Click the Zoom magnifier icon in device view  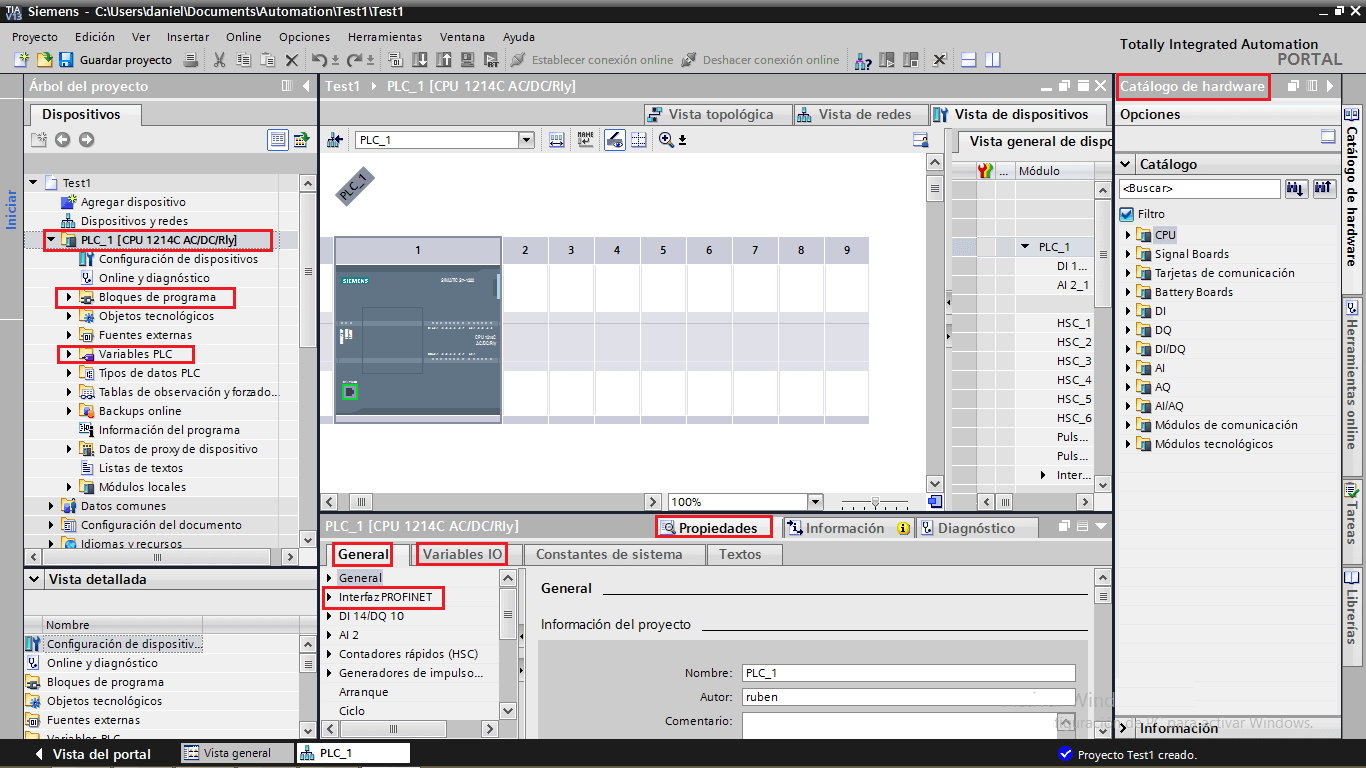click(x=666, y=140)
